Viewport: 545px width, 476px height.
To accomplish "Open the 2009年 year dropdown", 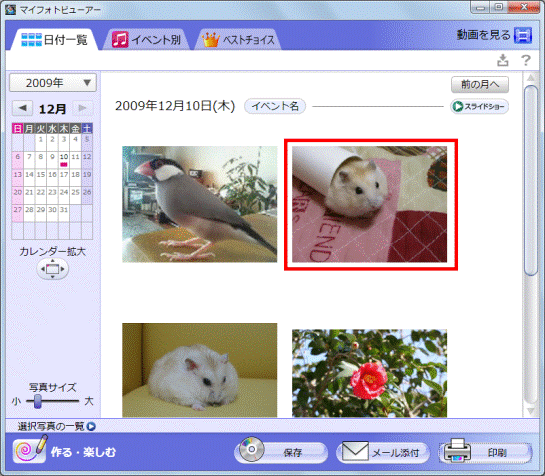I will pyautogui.click(x=53, y=83).
